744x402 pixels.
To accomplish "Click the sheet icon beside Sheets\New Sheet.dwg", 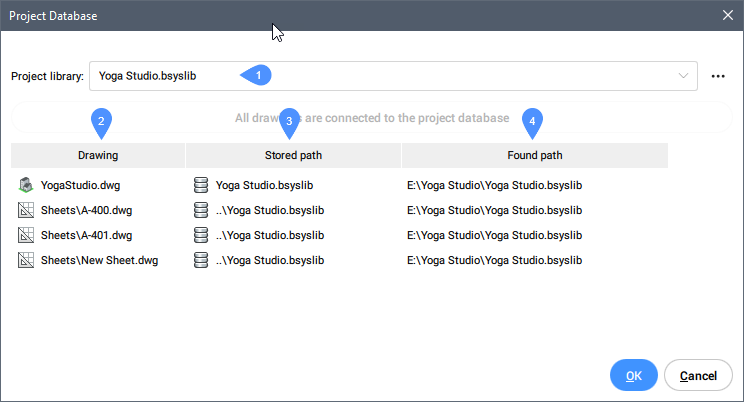I will click(26, 260).
